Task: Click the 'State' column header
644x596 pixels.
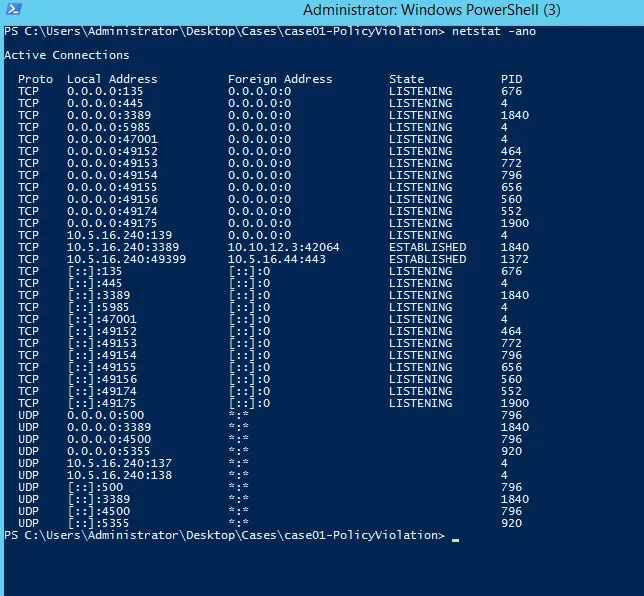Action: click(x=406, y=79)
